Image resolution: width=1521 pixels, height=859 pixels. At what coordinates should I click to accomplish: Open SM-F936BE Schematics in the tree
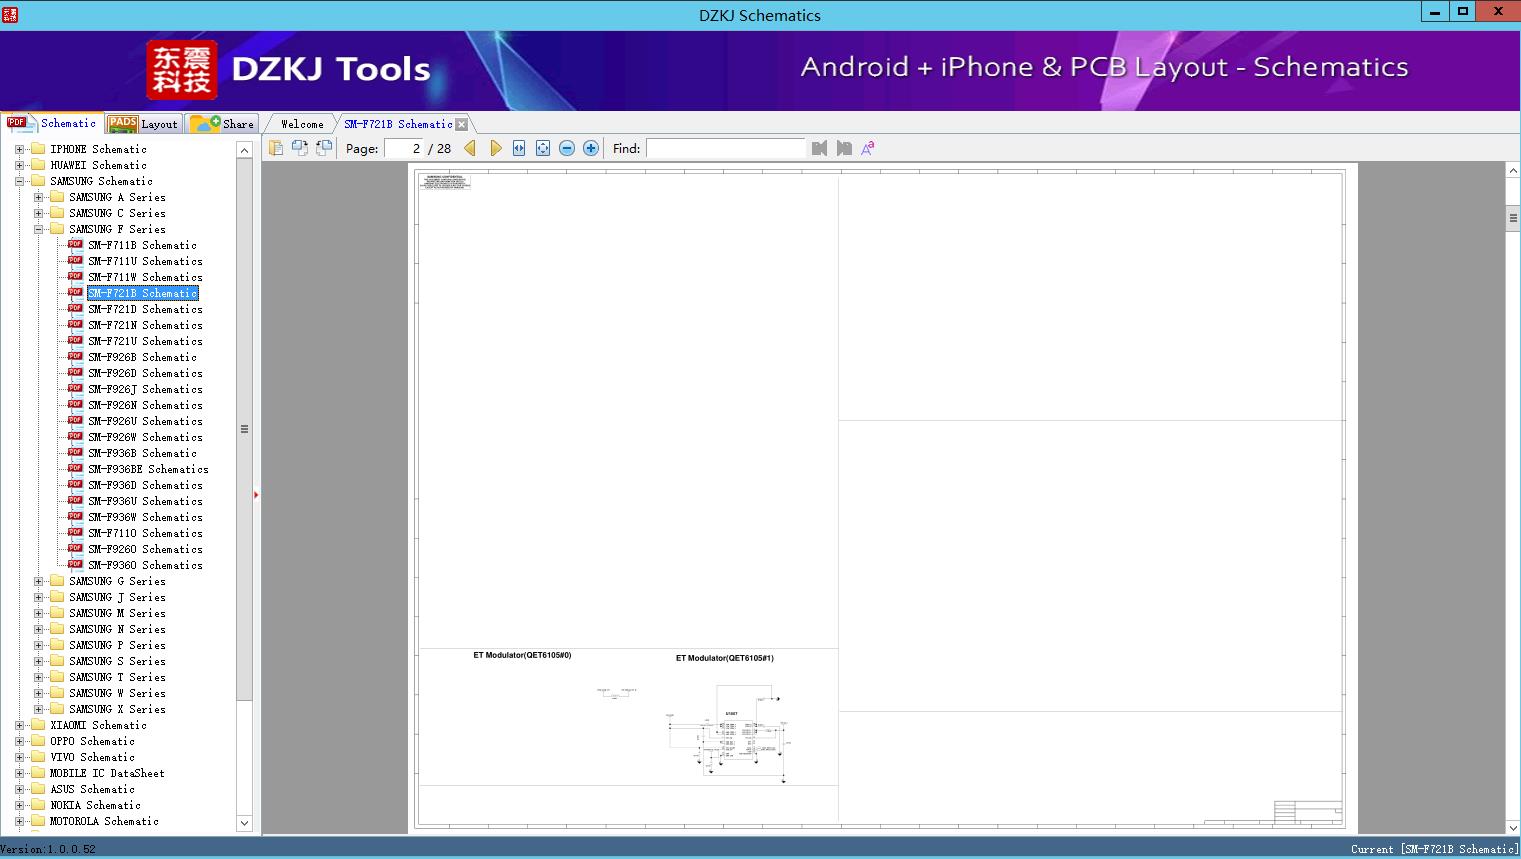[x=148, y=469]
